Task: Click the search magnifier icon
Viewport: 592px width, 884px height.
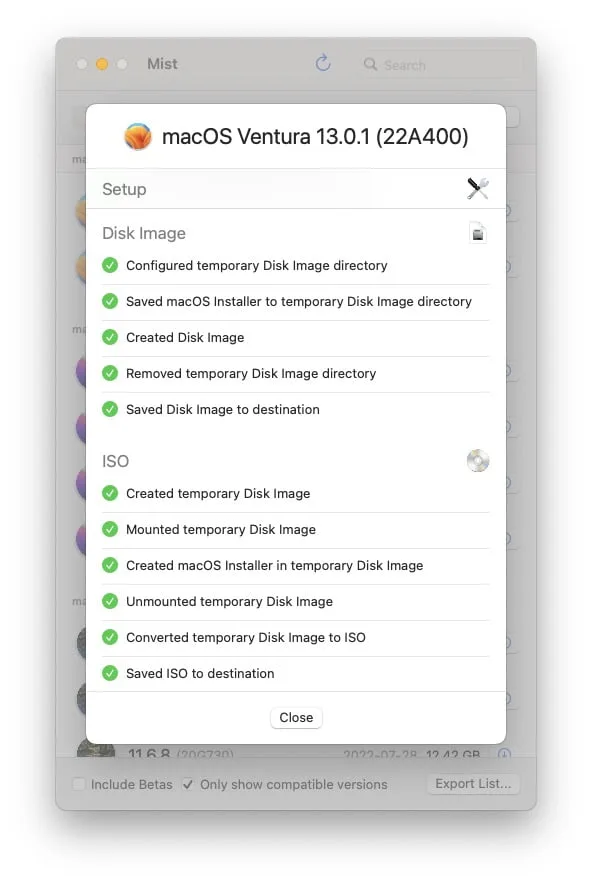Action: [370, 64]
